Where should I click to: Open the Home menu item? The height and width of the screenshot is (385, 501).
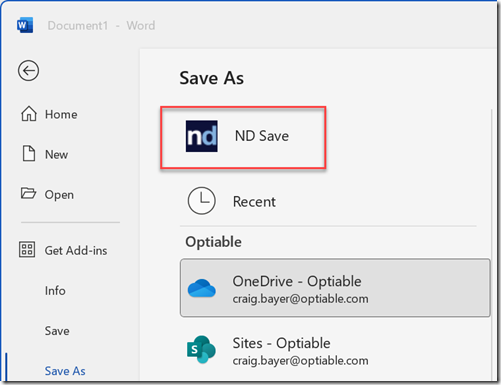tap(61, 115)
